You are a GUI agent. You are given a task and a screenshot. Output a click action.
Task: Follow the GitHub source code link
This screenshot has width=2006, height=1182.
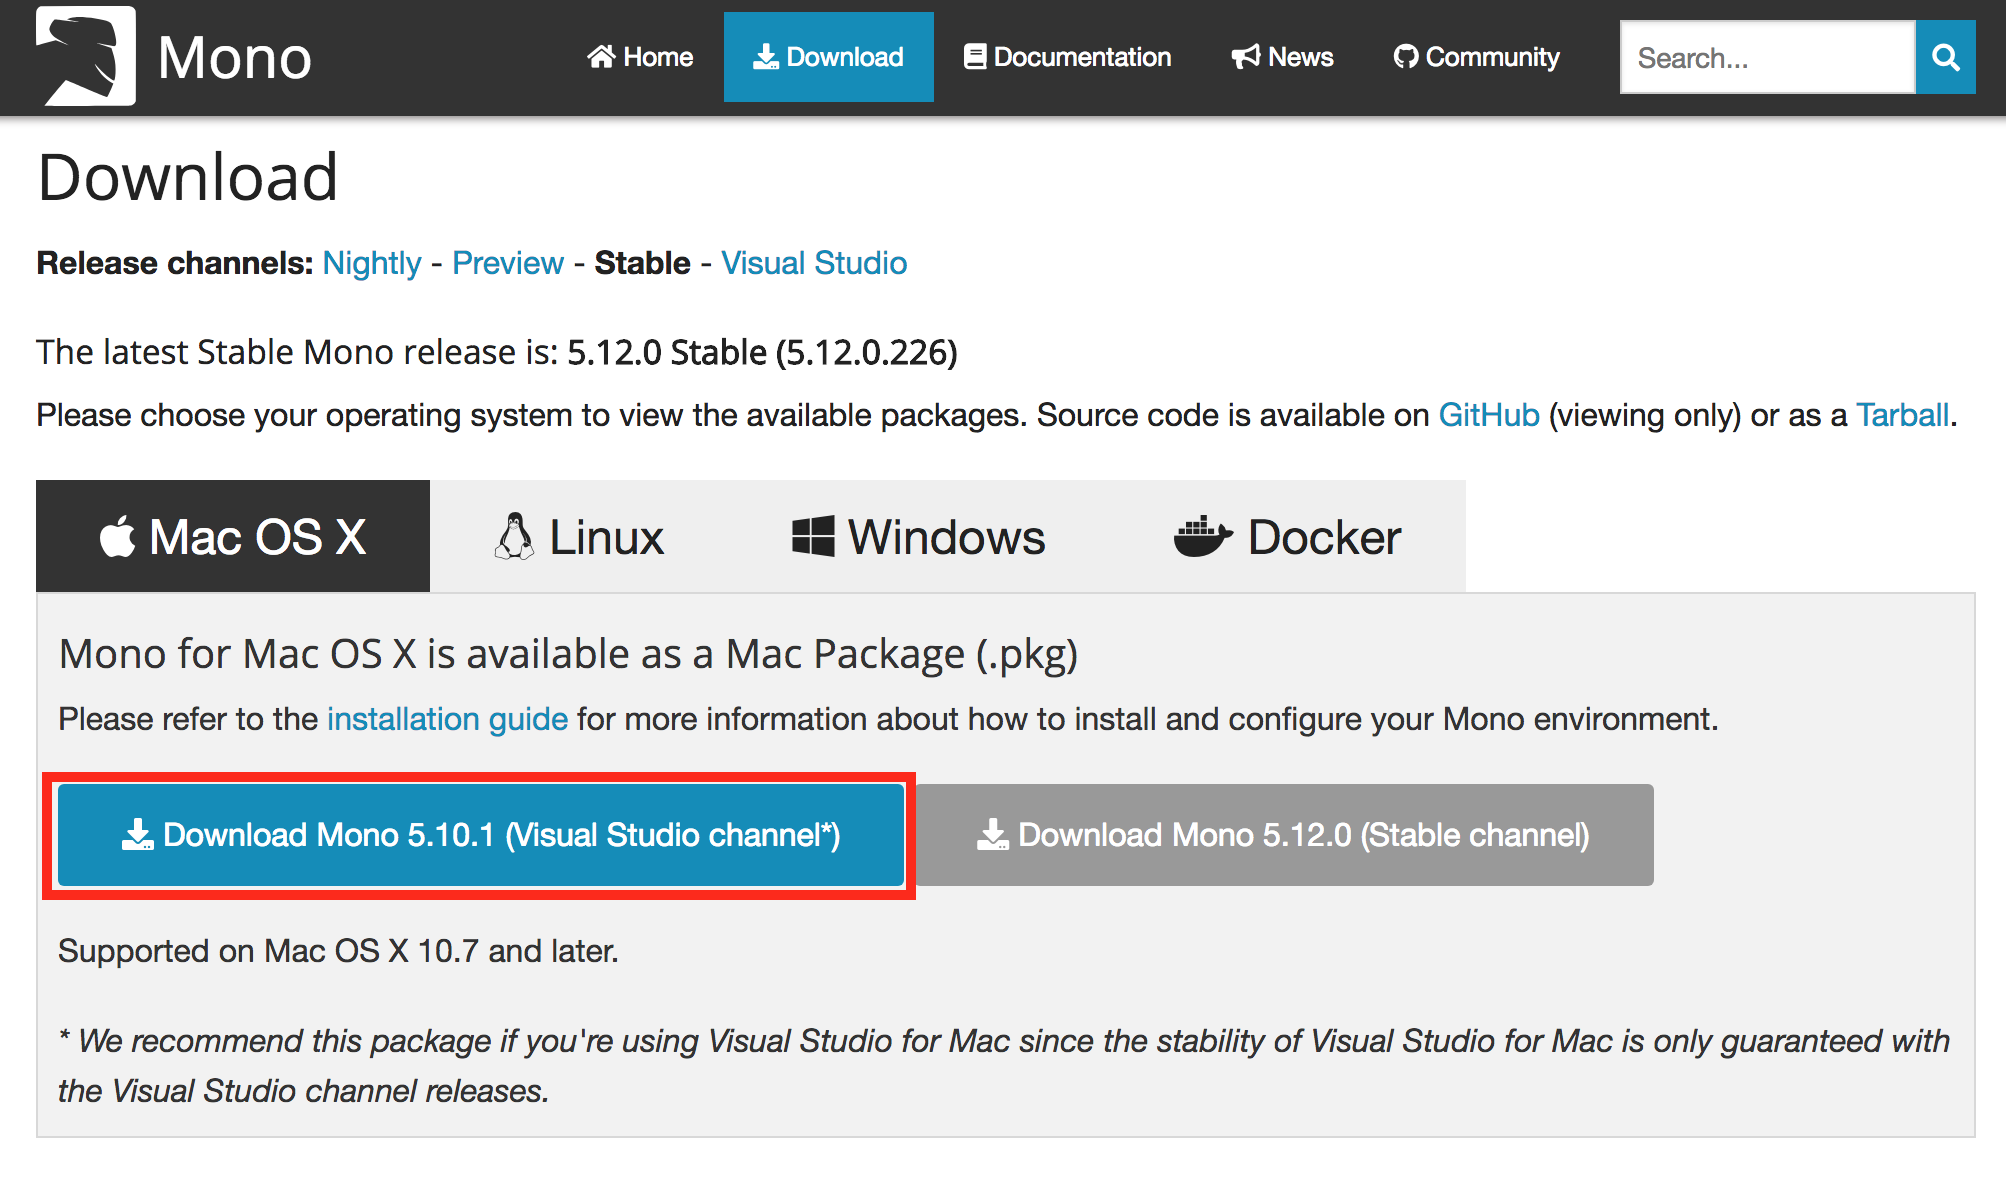[x=1488, y=415]
